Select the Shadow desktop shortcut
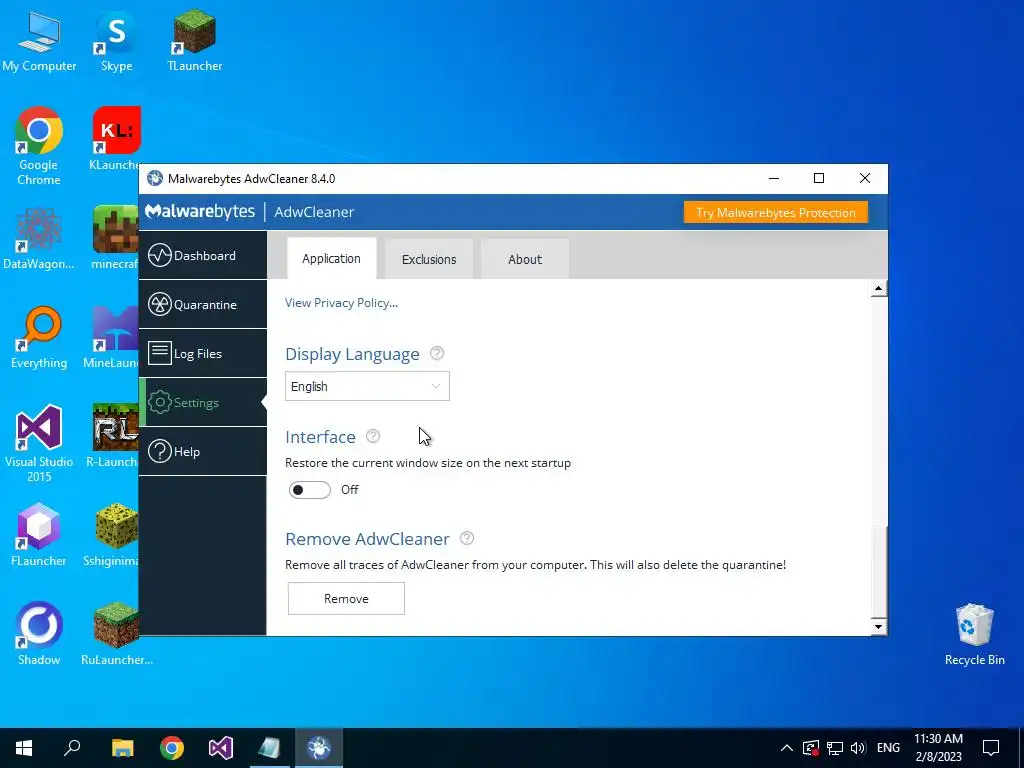Screen dimensions: 1024x768 [39, 633]
